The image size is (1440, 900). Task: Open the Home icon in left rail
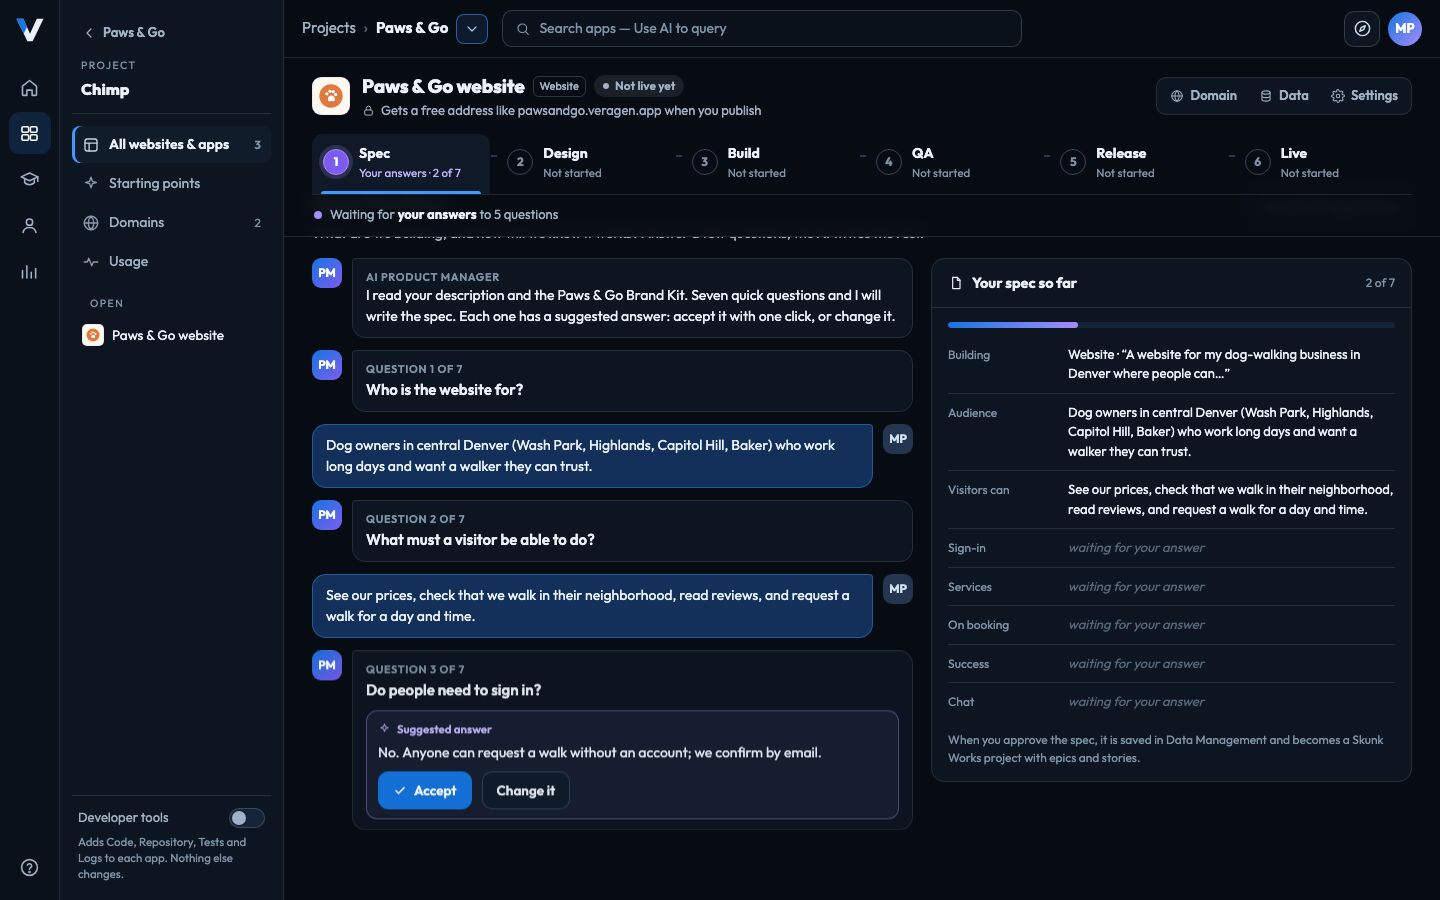click(29, 88)
